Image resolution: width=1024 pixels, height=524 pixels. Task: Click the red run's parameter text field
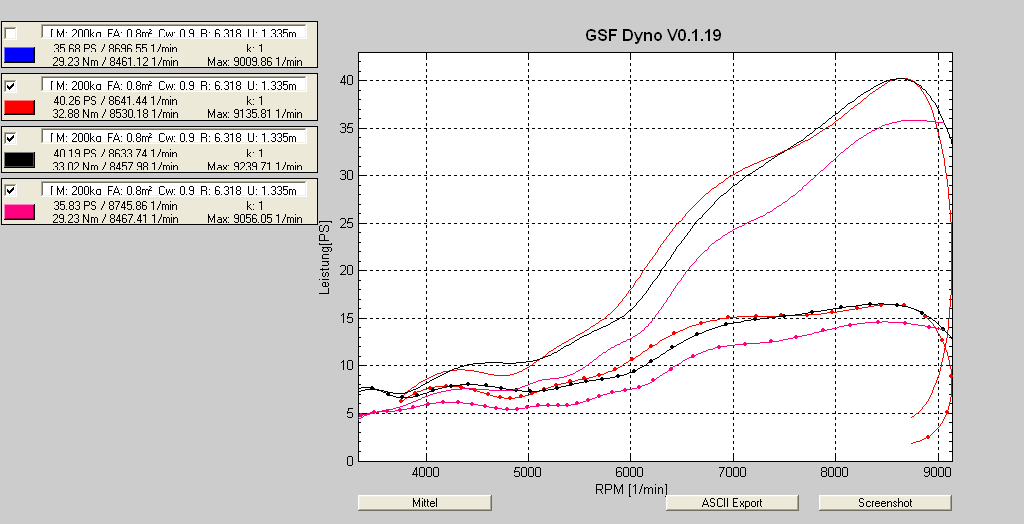[x=175, y=85]
